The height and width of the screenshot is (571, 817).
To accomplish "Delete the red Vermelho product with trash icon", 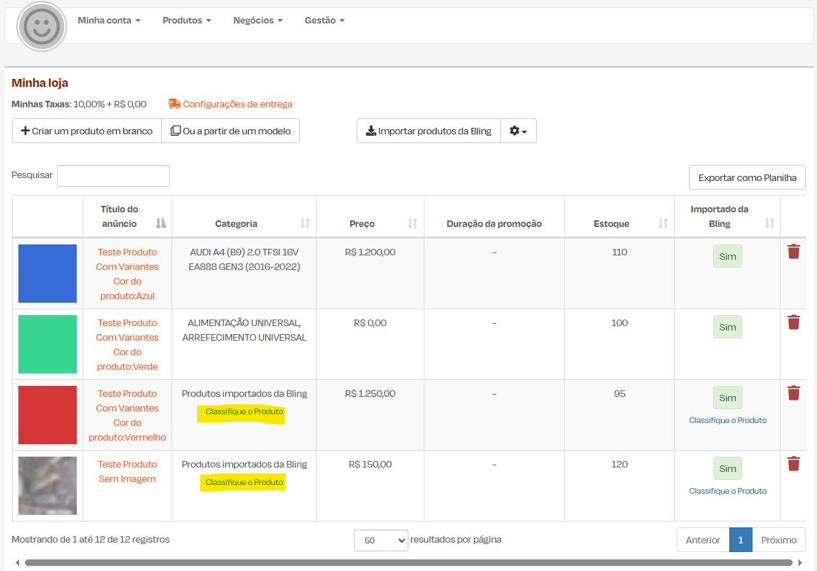I will pyautogui.click(x=793, y=393).
